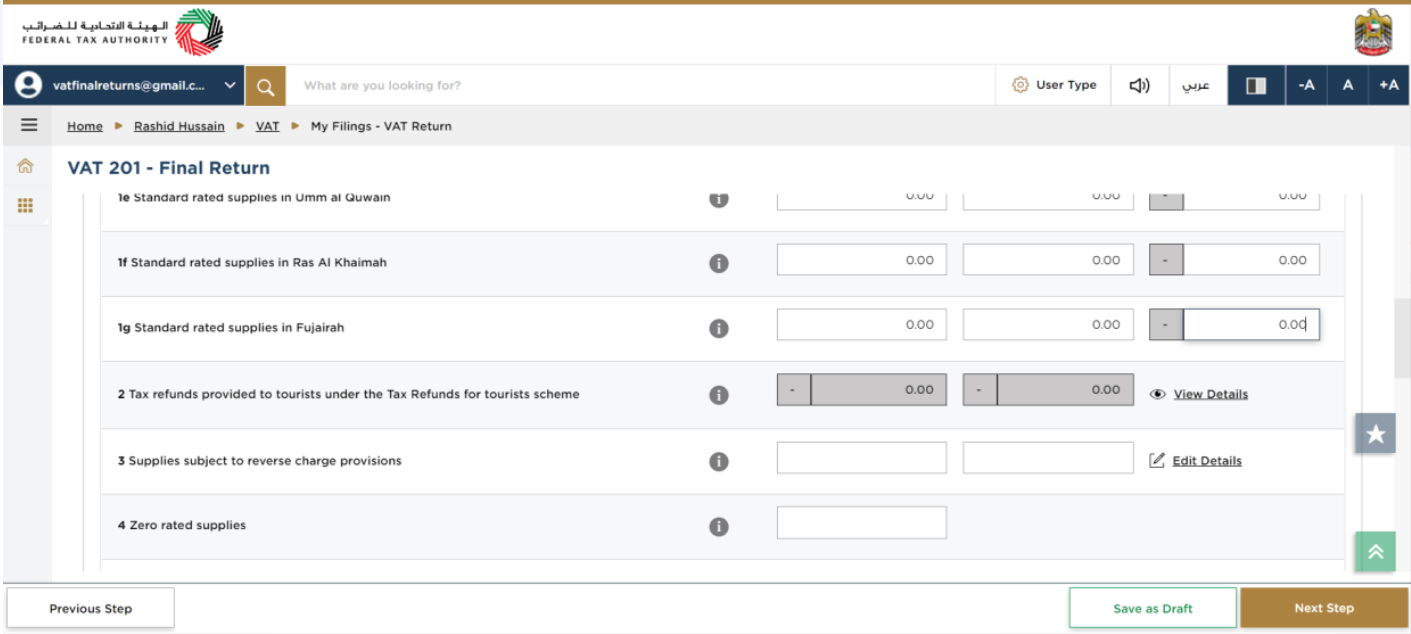Click the Zero rated supplies amount field
The width and height of the screenshot is (1411, 634).
click(862, 523)
